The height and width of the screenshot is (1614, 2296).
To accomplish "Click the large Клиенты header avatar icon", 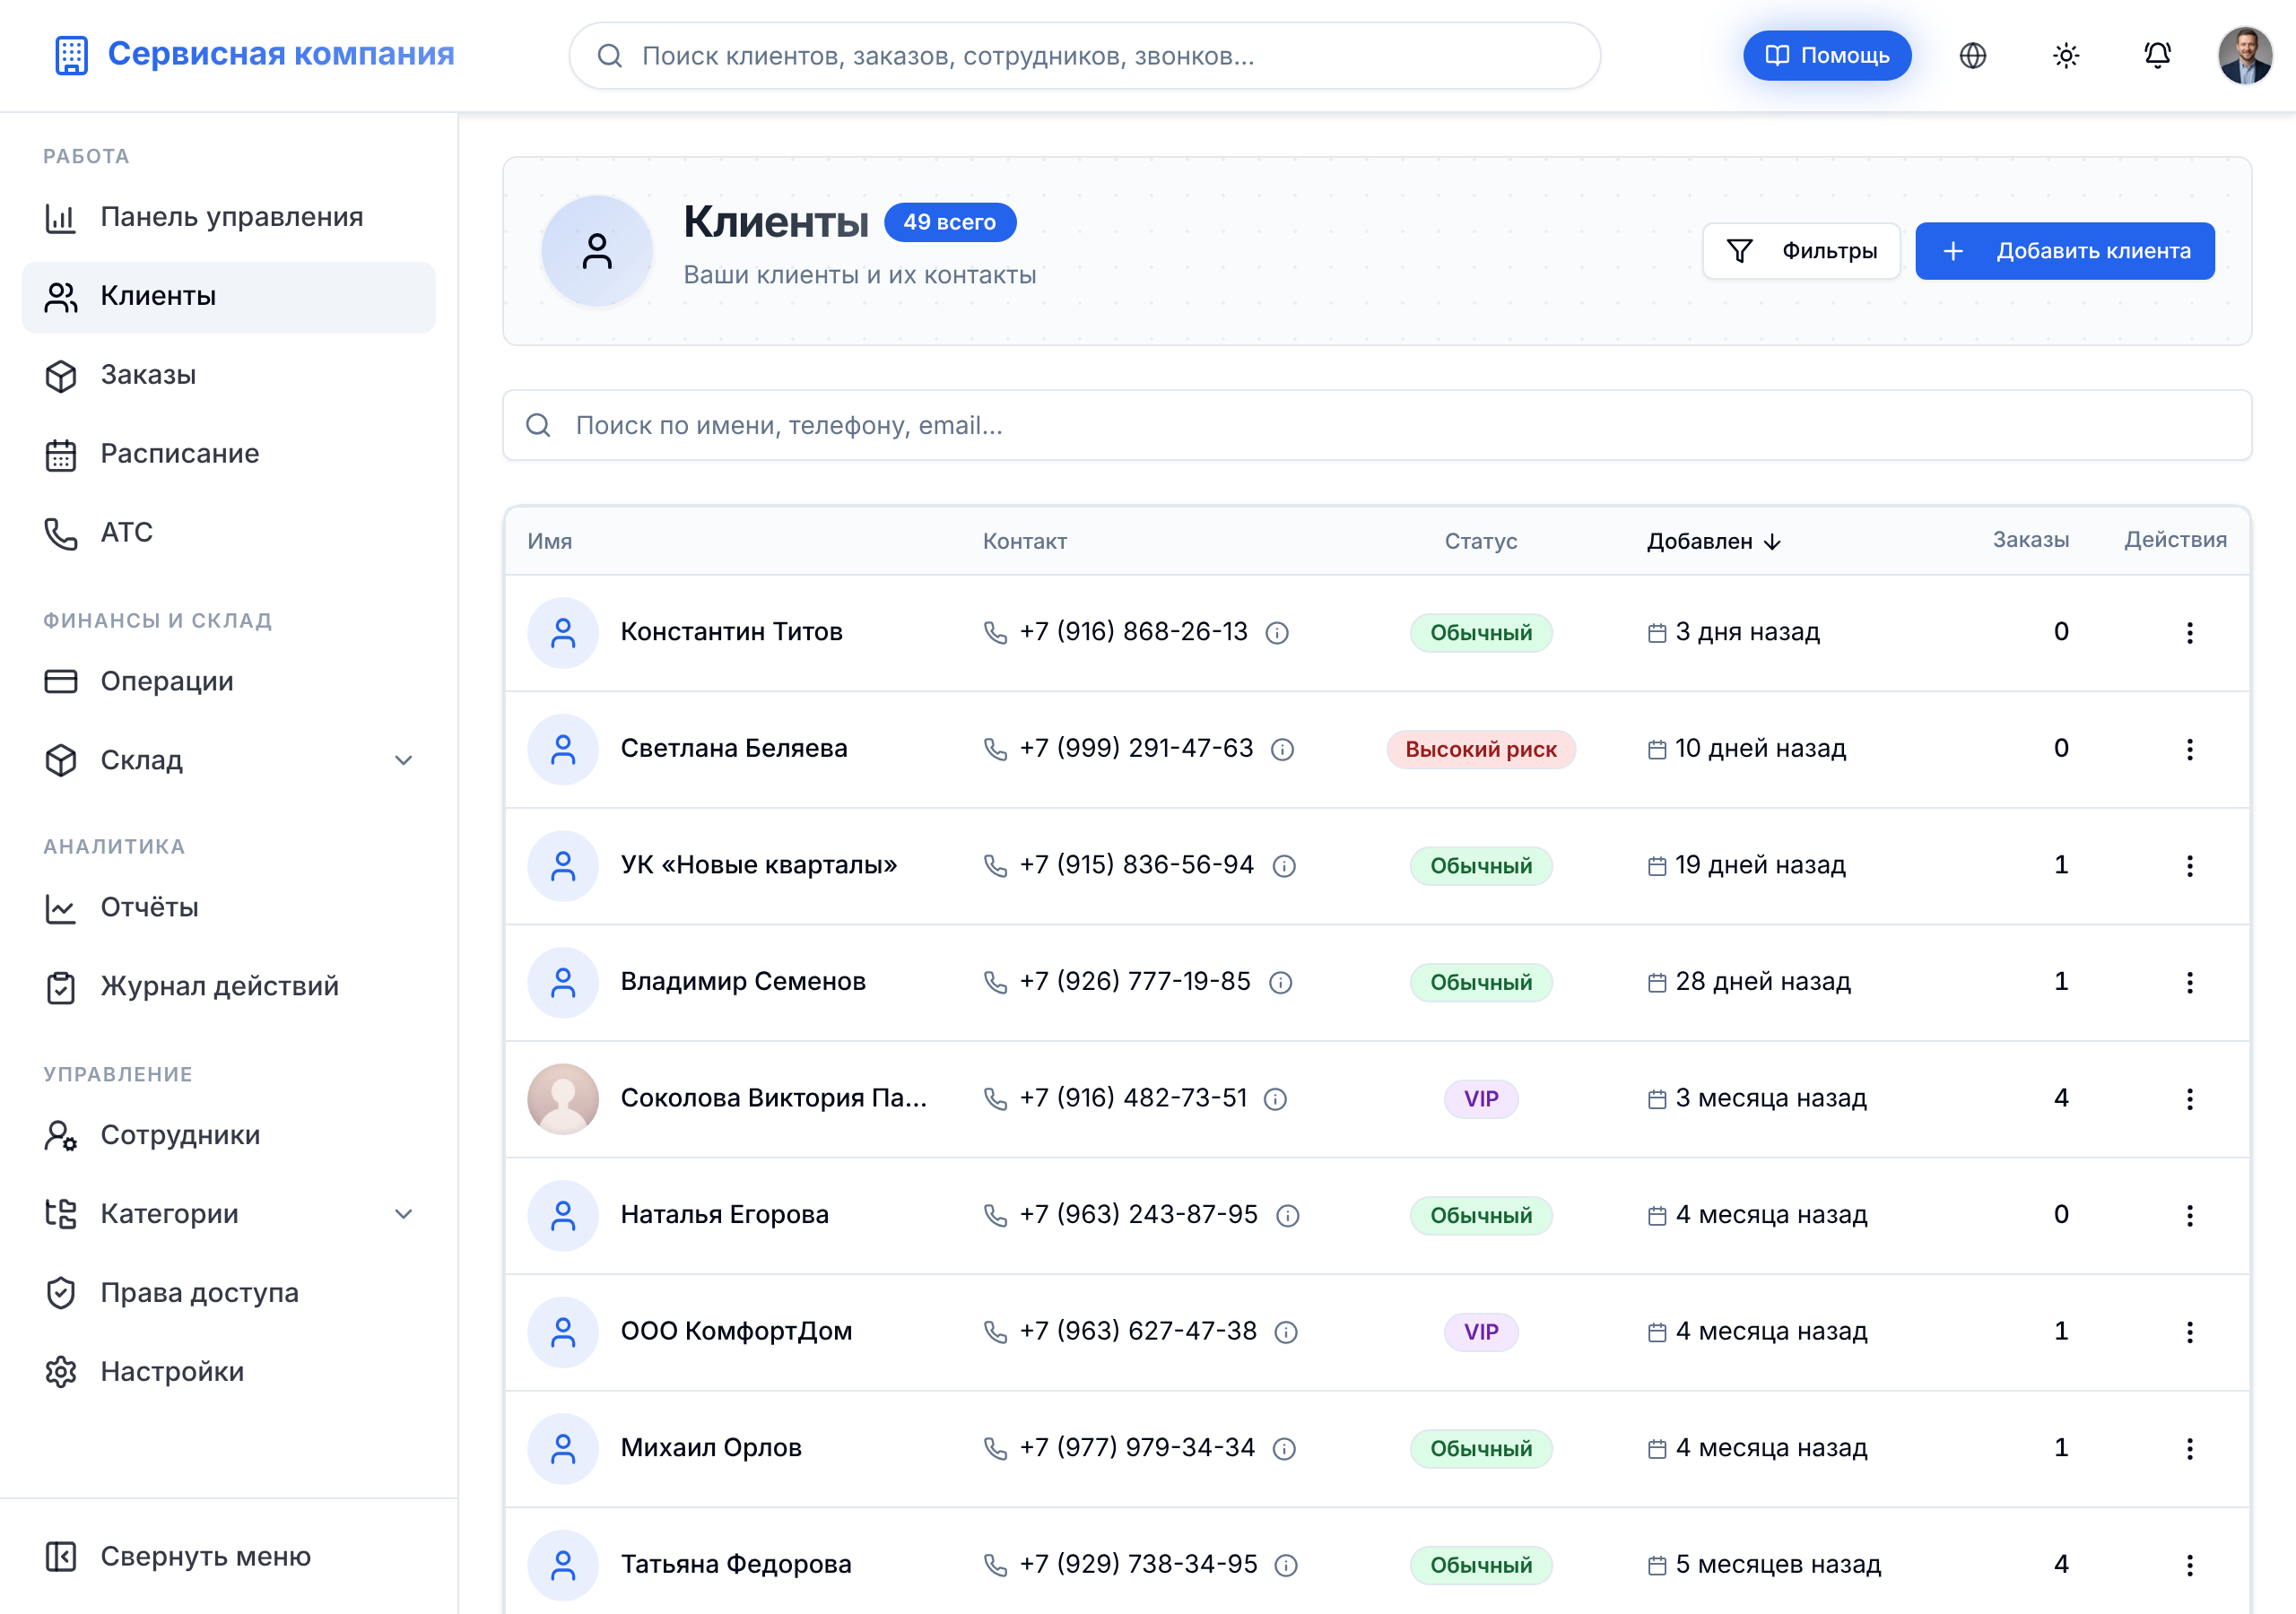I will [x=597, y=251].
